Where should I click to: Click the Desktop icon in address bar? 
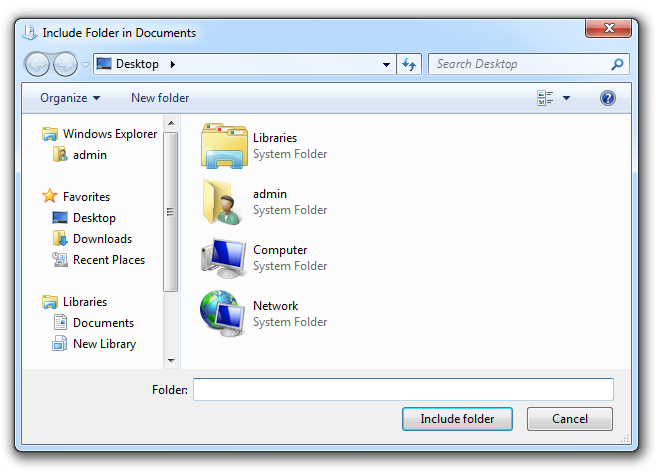pyautogui.click(x=104, y=64)
